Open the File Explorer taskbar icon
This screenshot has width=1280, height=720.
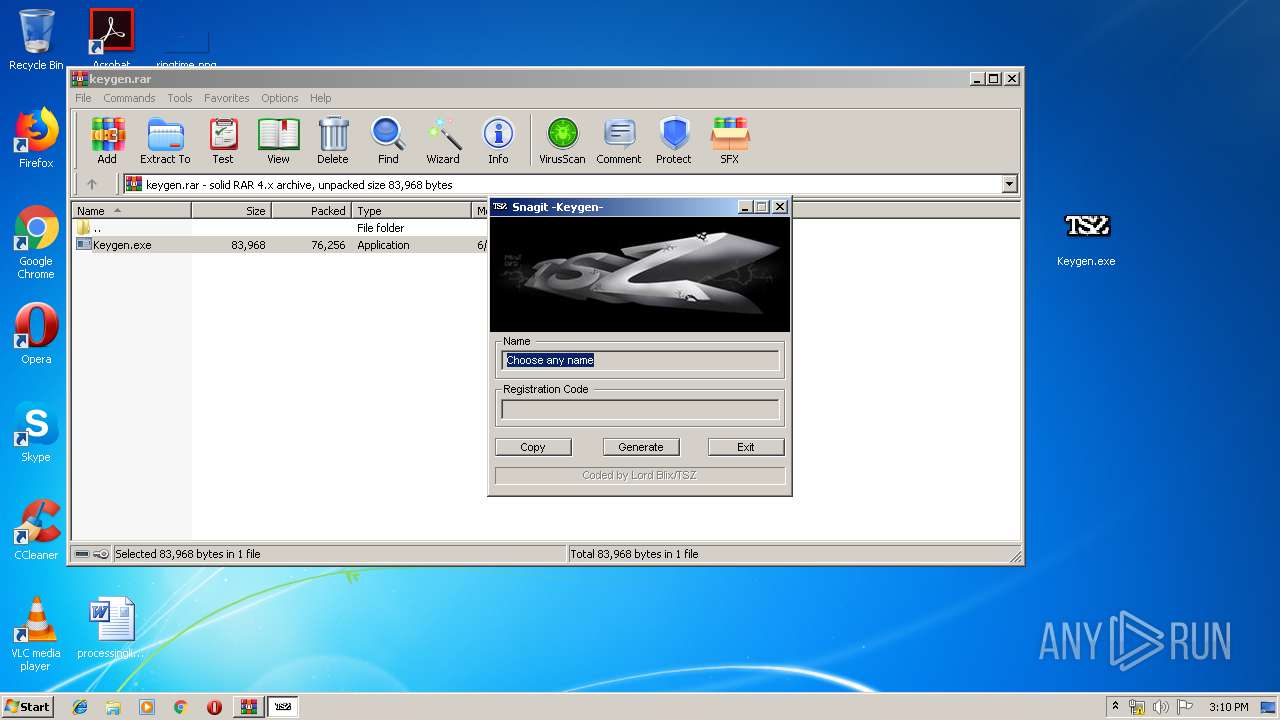click(113, 707)
